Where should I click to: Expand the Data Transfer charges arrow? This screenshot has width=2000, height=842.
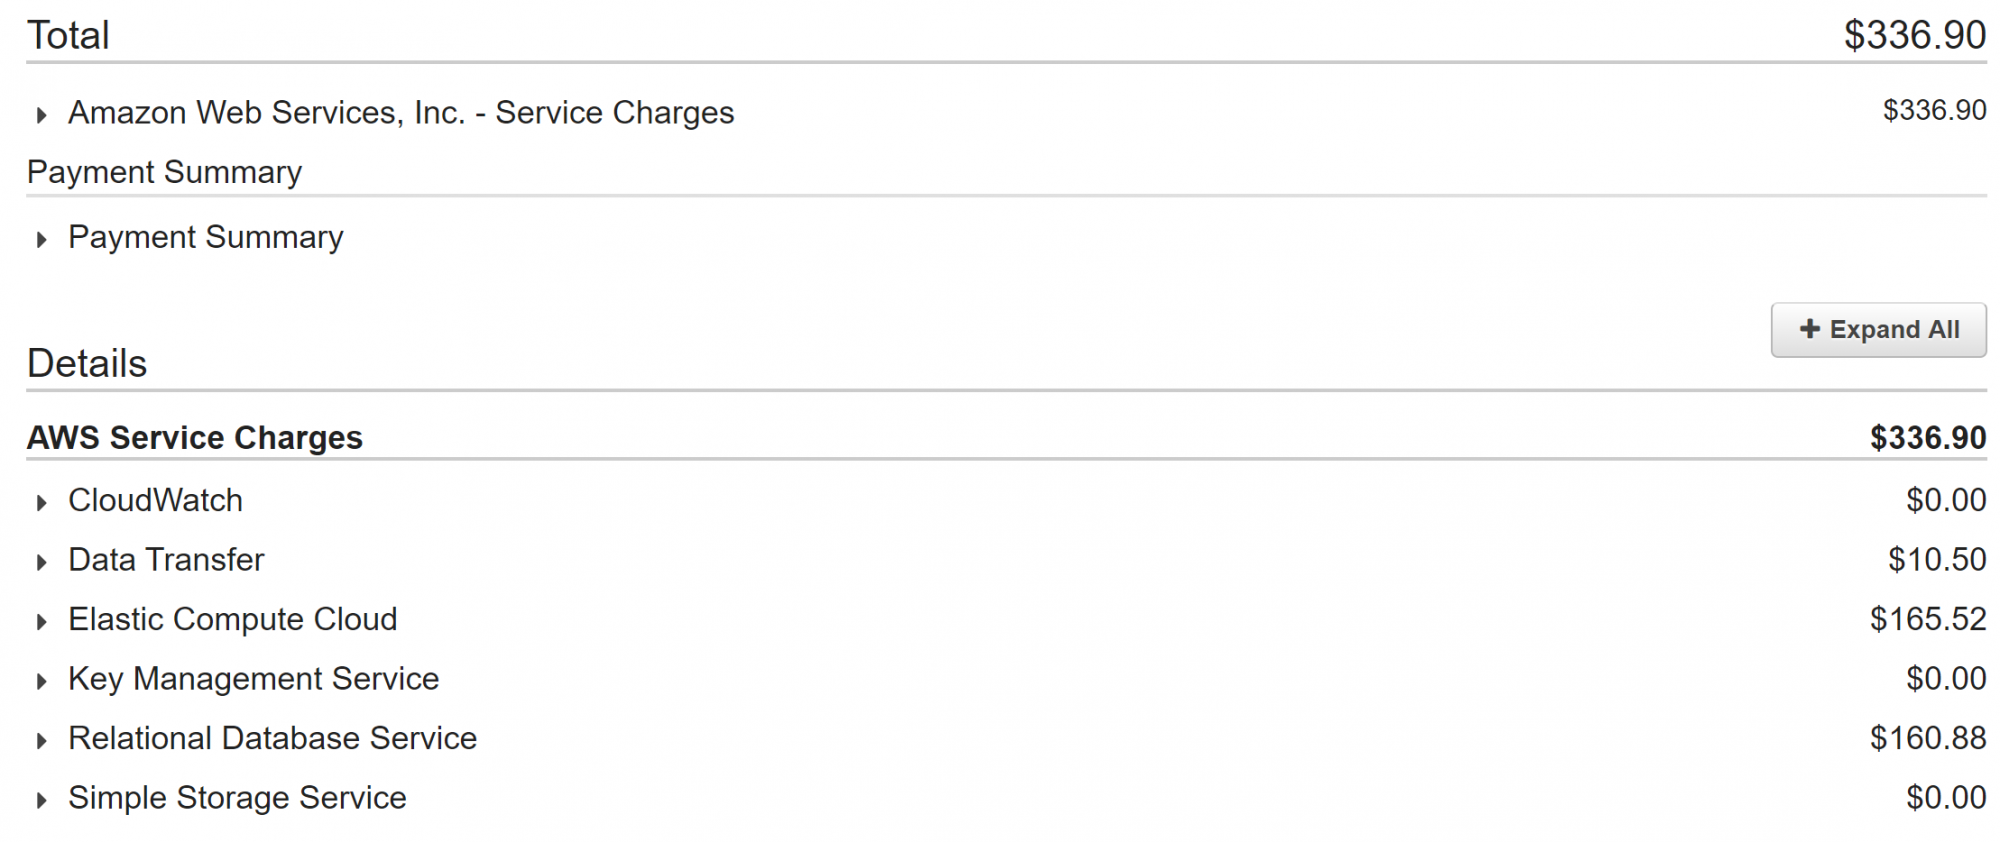pos(41,562)
